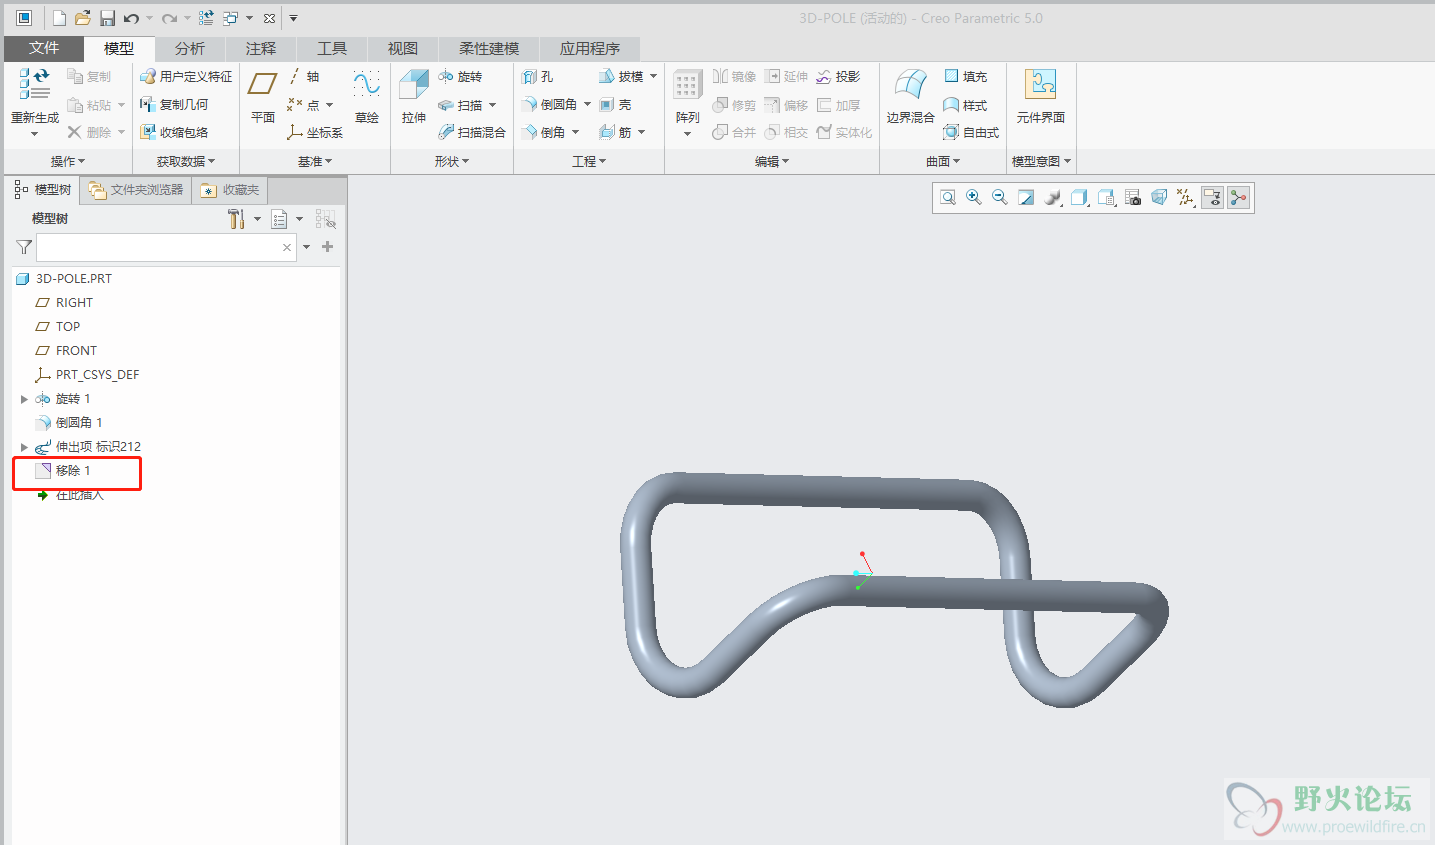Open the 操作 group dropdown
Viewport: 1435px width, 845px height.
(68, 161)
